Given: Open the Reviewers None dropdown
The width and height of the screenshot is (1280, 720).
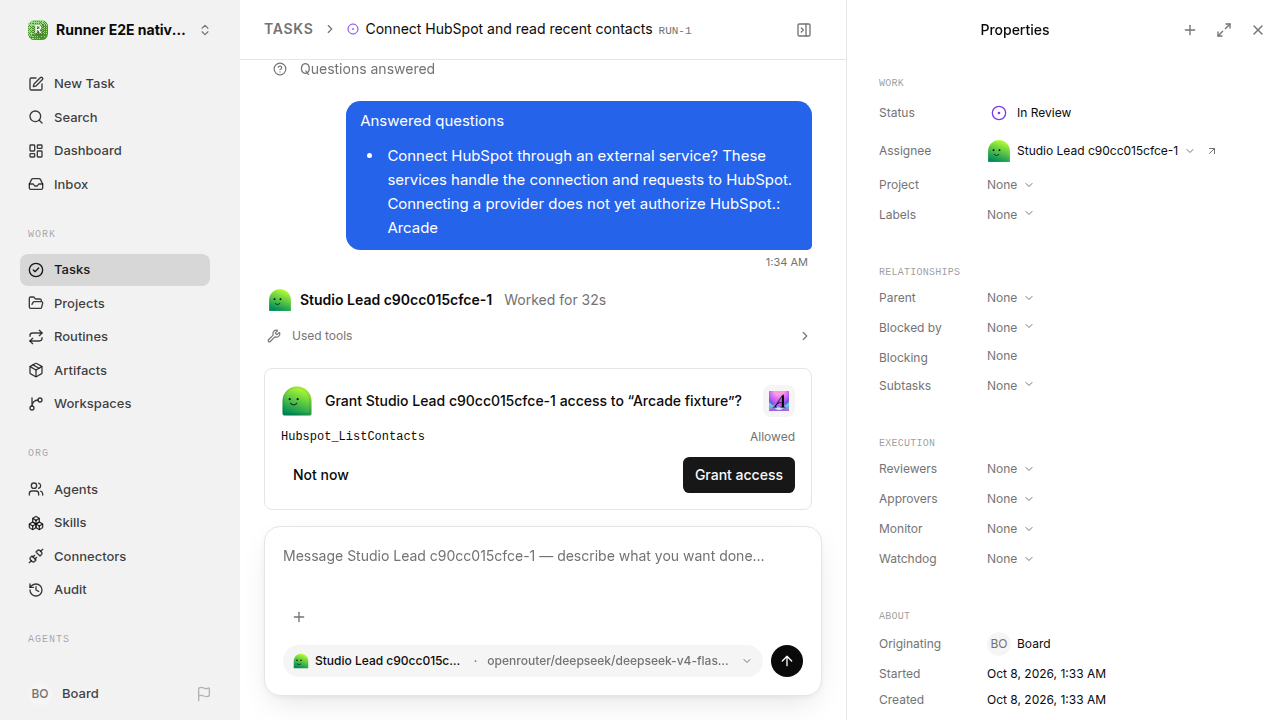Looking at the screenshot, I should pos(1010,469).
